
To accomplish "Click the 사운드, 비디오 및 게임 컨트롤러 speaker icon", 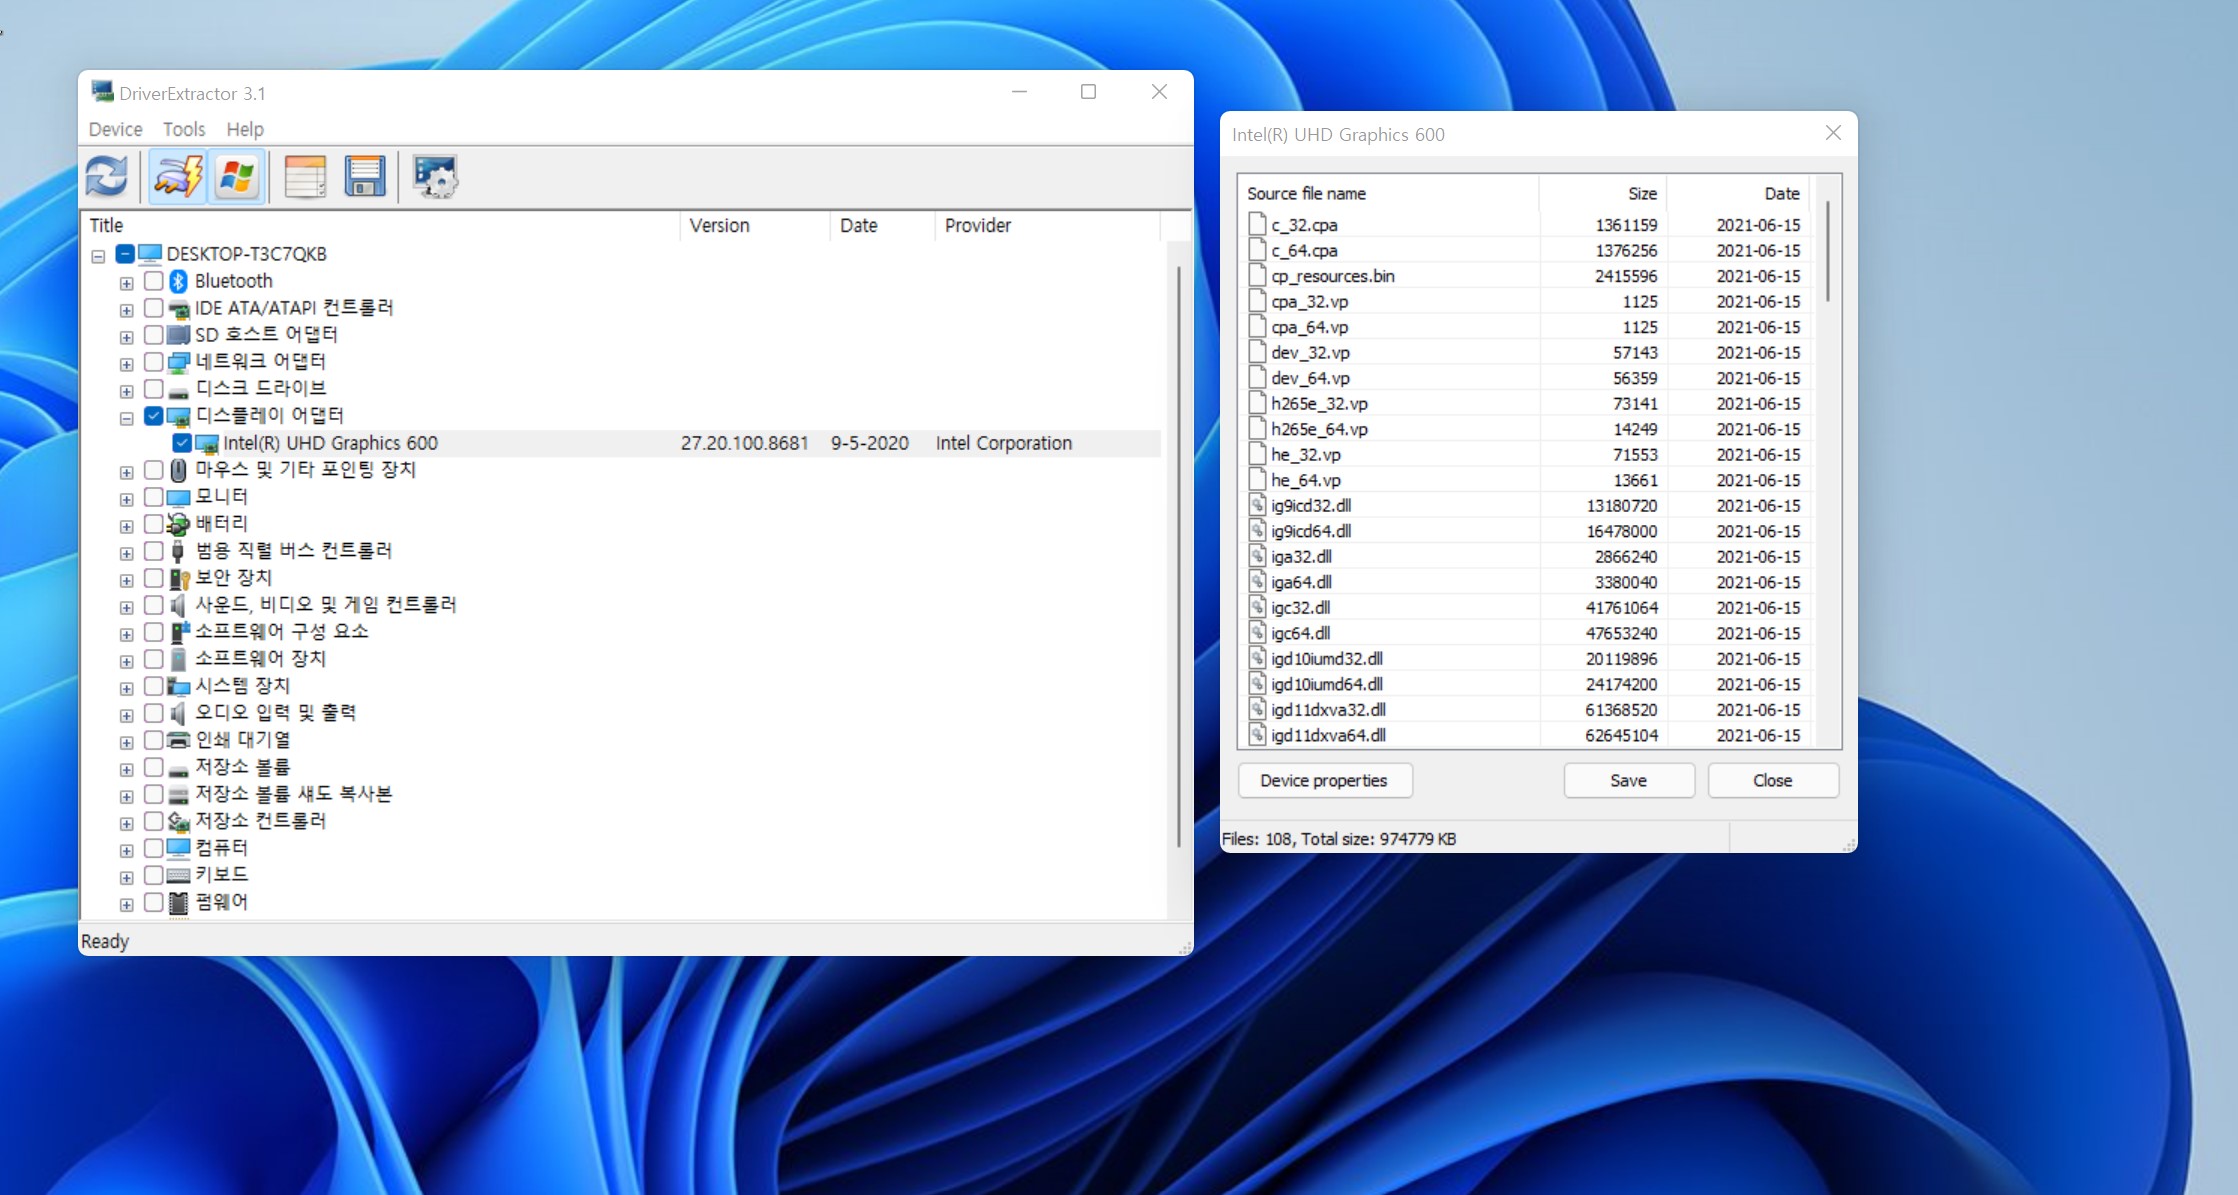I will tap(178, 605).
